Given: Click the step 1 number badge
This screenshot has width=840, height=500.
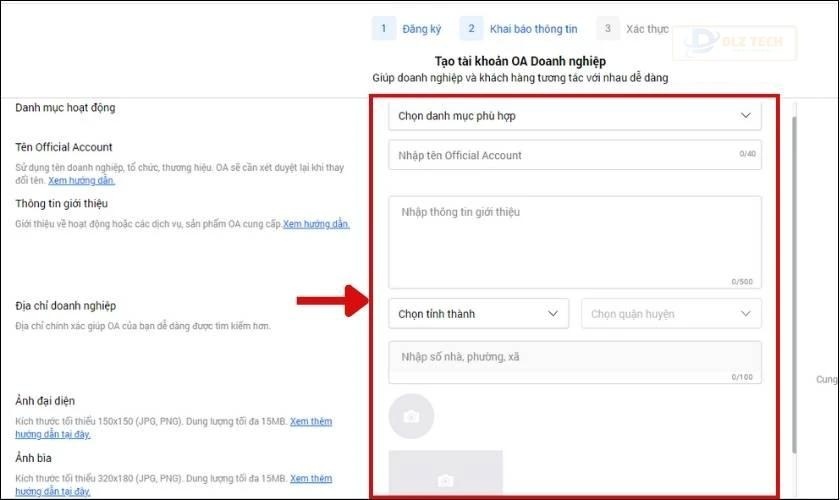Looking at the screenshot, I should 383,29.
